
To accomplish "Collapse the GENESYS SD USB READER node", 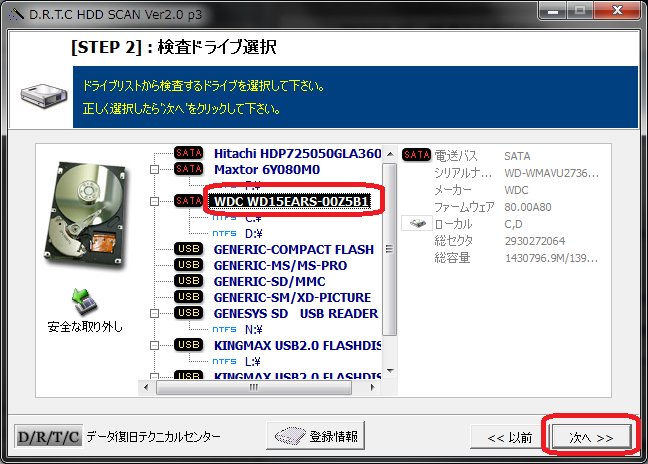I will pyautogui.click(x=154, y=313).
